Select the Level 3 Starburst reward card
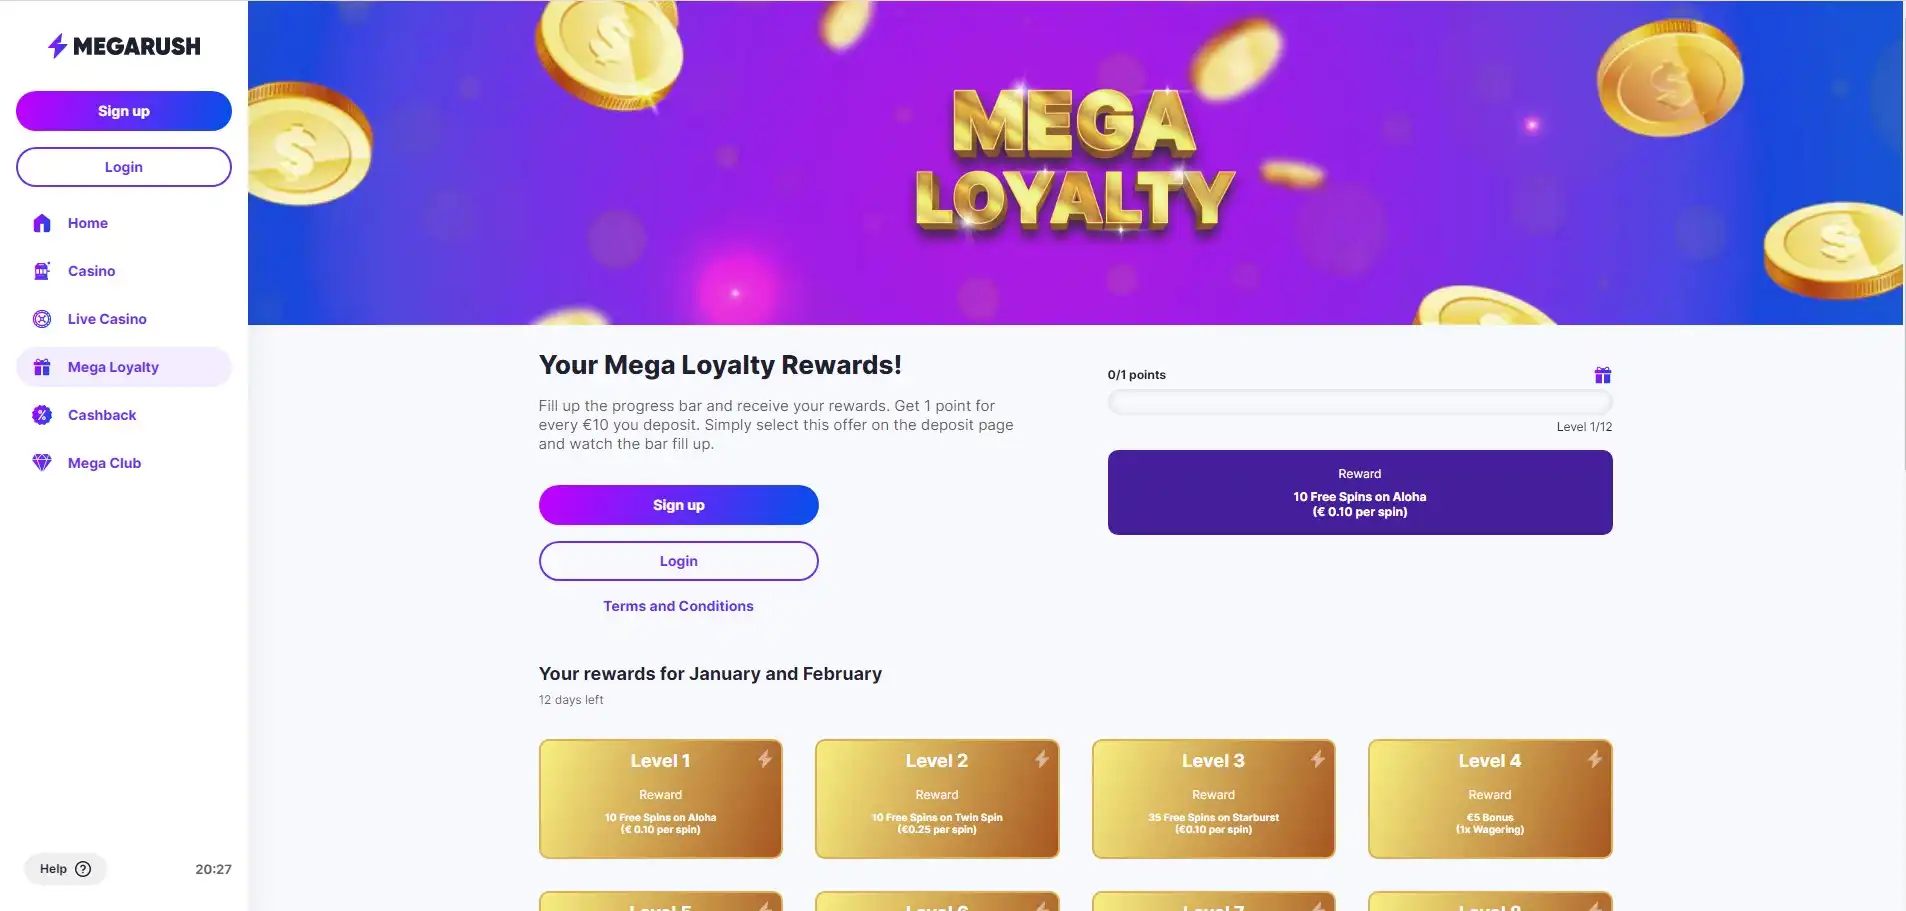The height and width of the screenshot is (911, 1906). click(x=1213, y=798)
